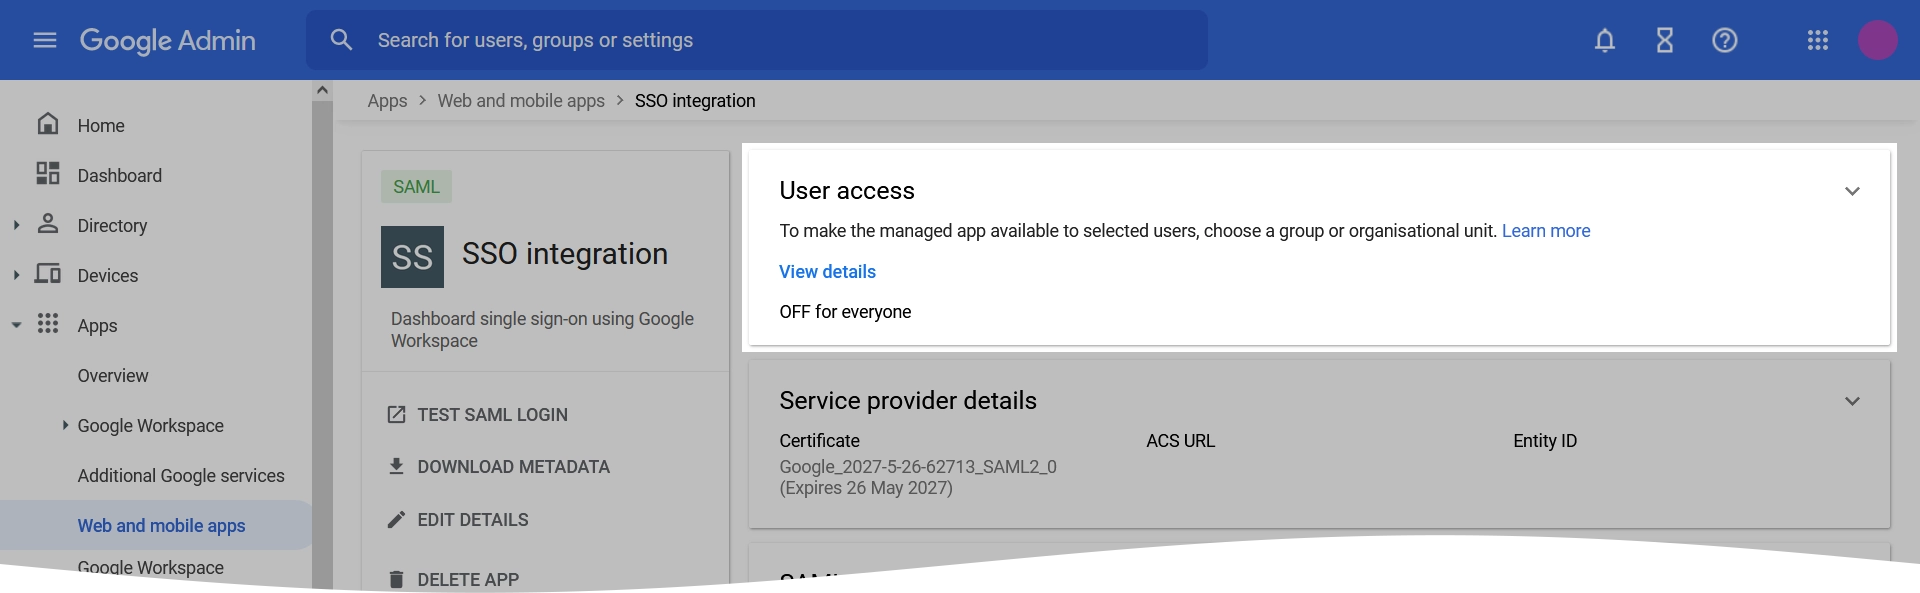
Task: Click the Dashboard icon in sidebar
Action: click(48, 174)
